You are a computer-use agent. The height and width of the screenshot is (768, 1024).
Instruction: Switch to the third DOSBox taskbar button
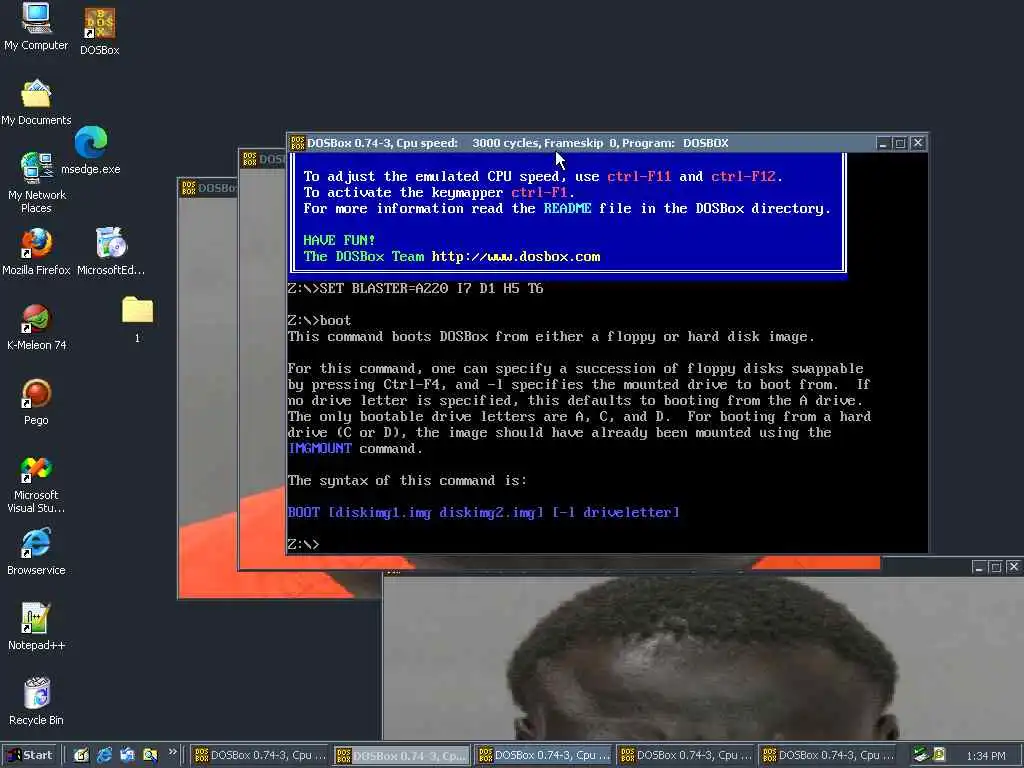tap(544, 755)
